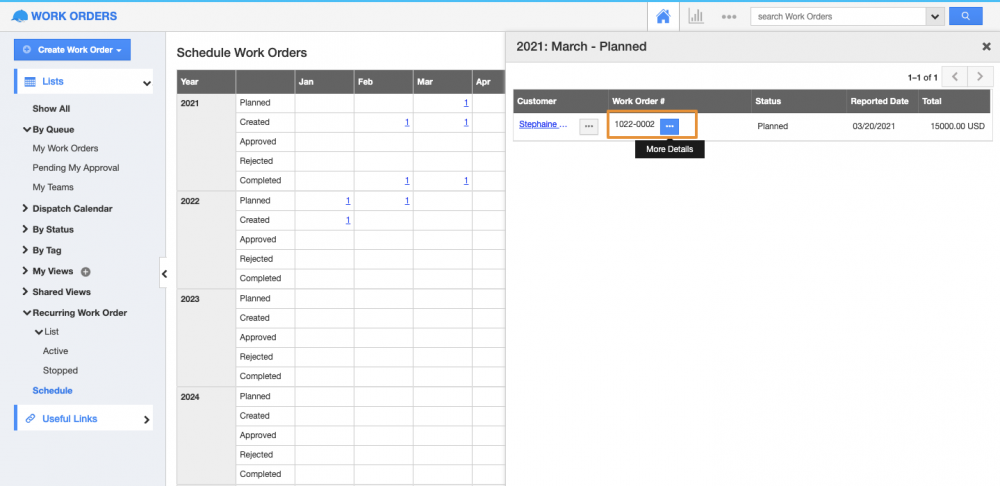Click into the search Work Orders field
This screenshot has height=486, width=1000.
click(x=838, y=16)
